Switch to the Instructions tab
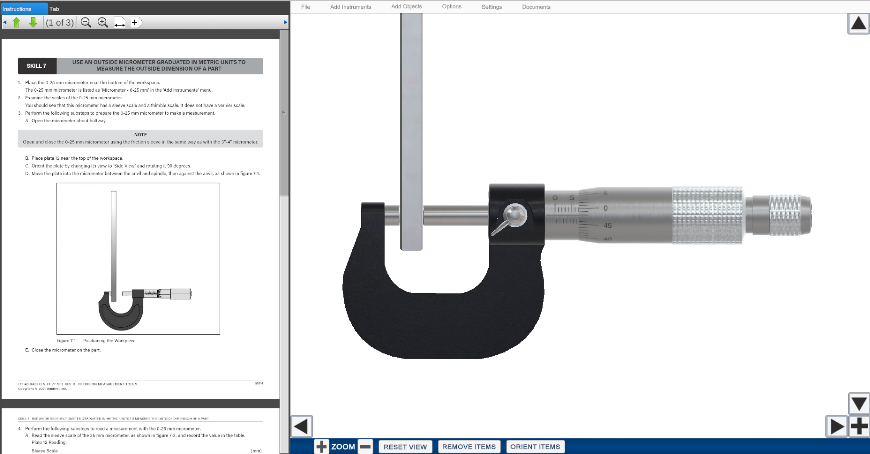Screen dimensions: 870x454 [x=22, y=7]
